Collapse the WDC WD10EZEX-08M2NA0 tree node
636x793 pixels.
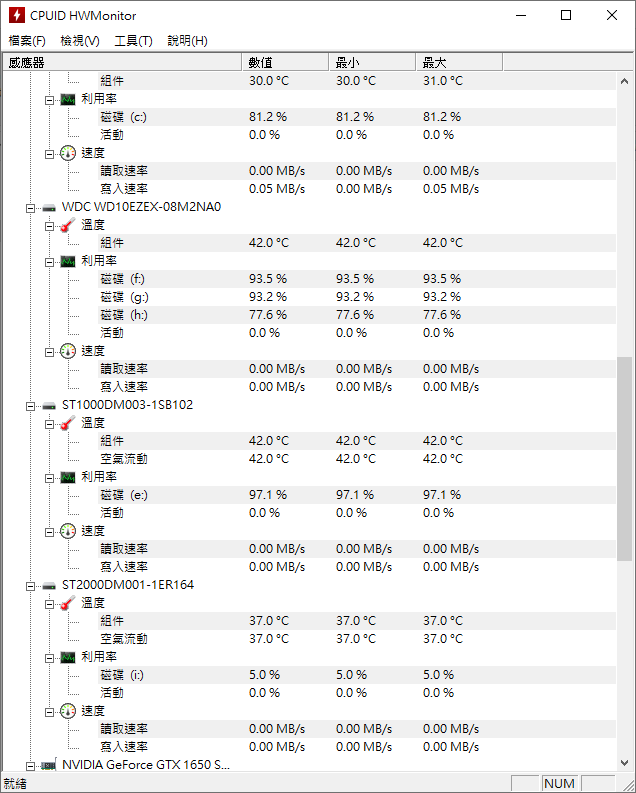point(30,208)
